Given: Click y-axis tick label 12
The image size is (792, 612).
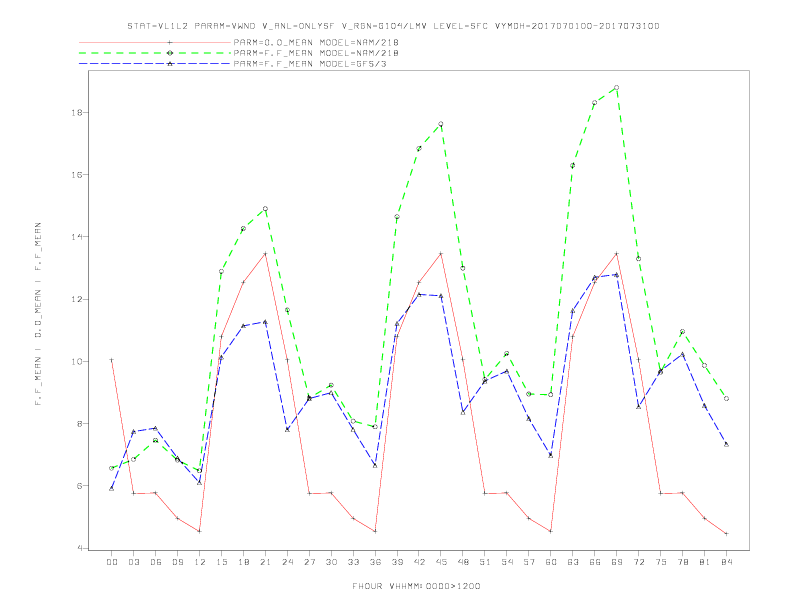Looking at the screenshot, I should pyautogui.click(x=77, y=299).
